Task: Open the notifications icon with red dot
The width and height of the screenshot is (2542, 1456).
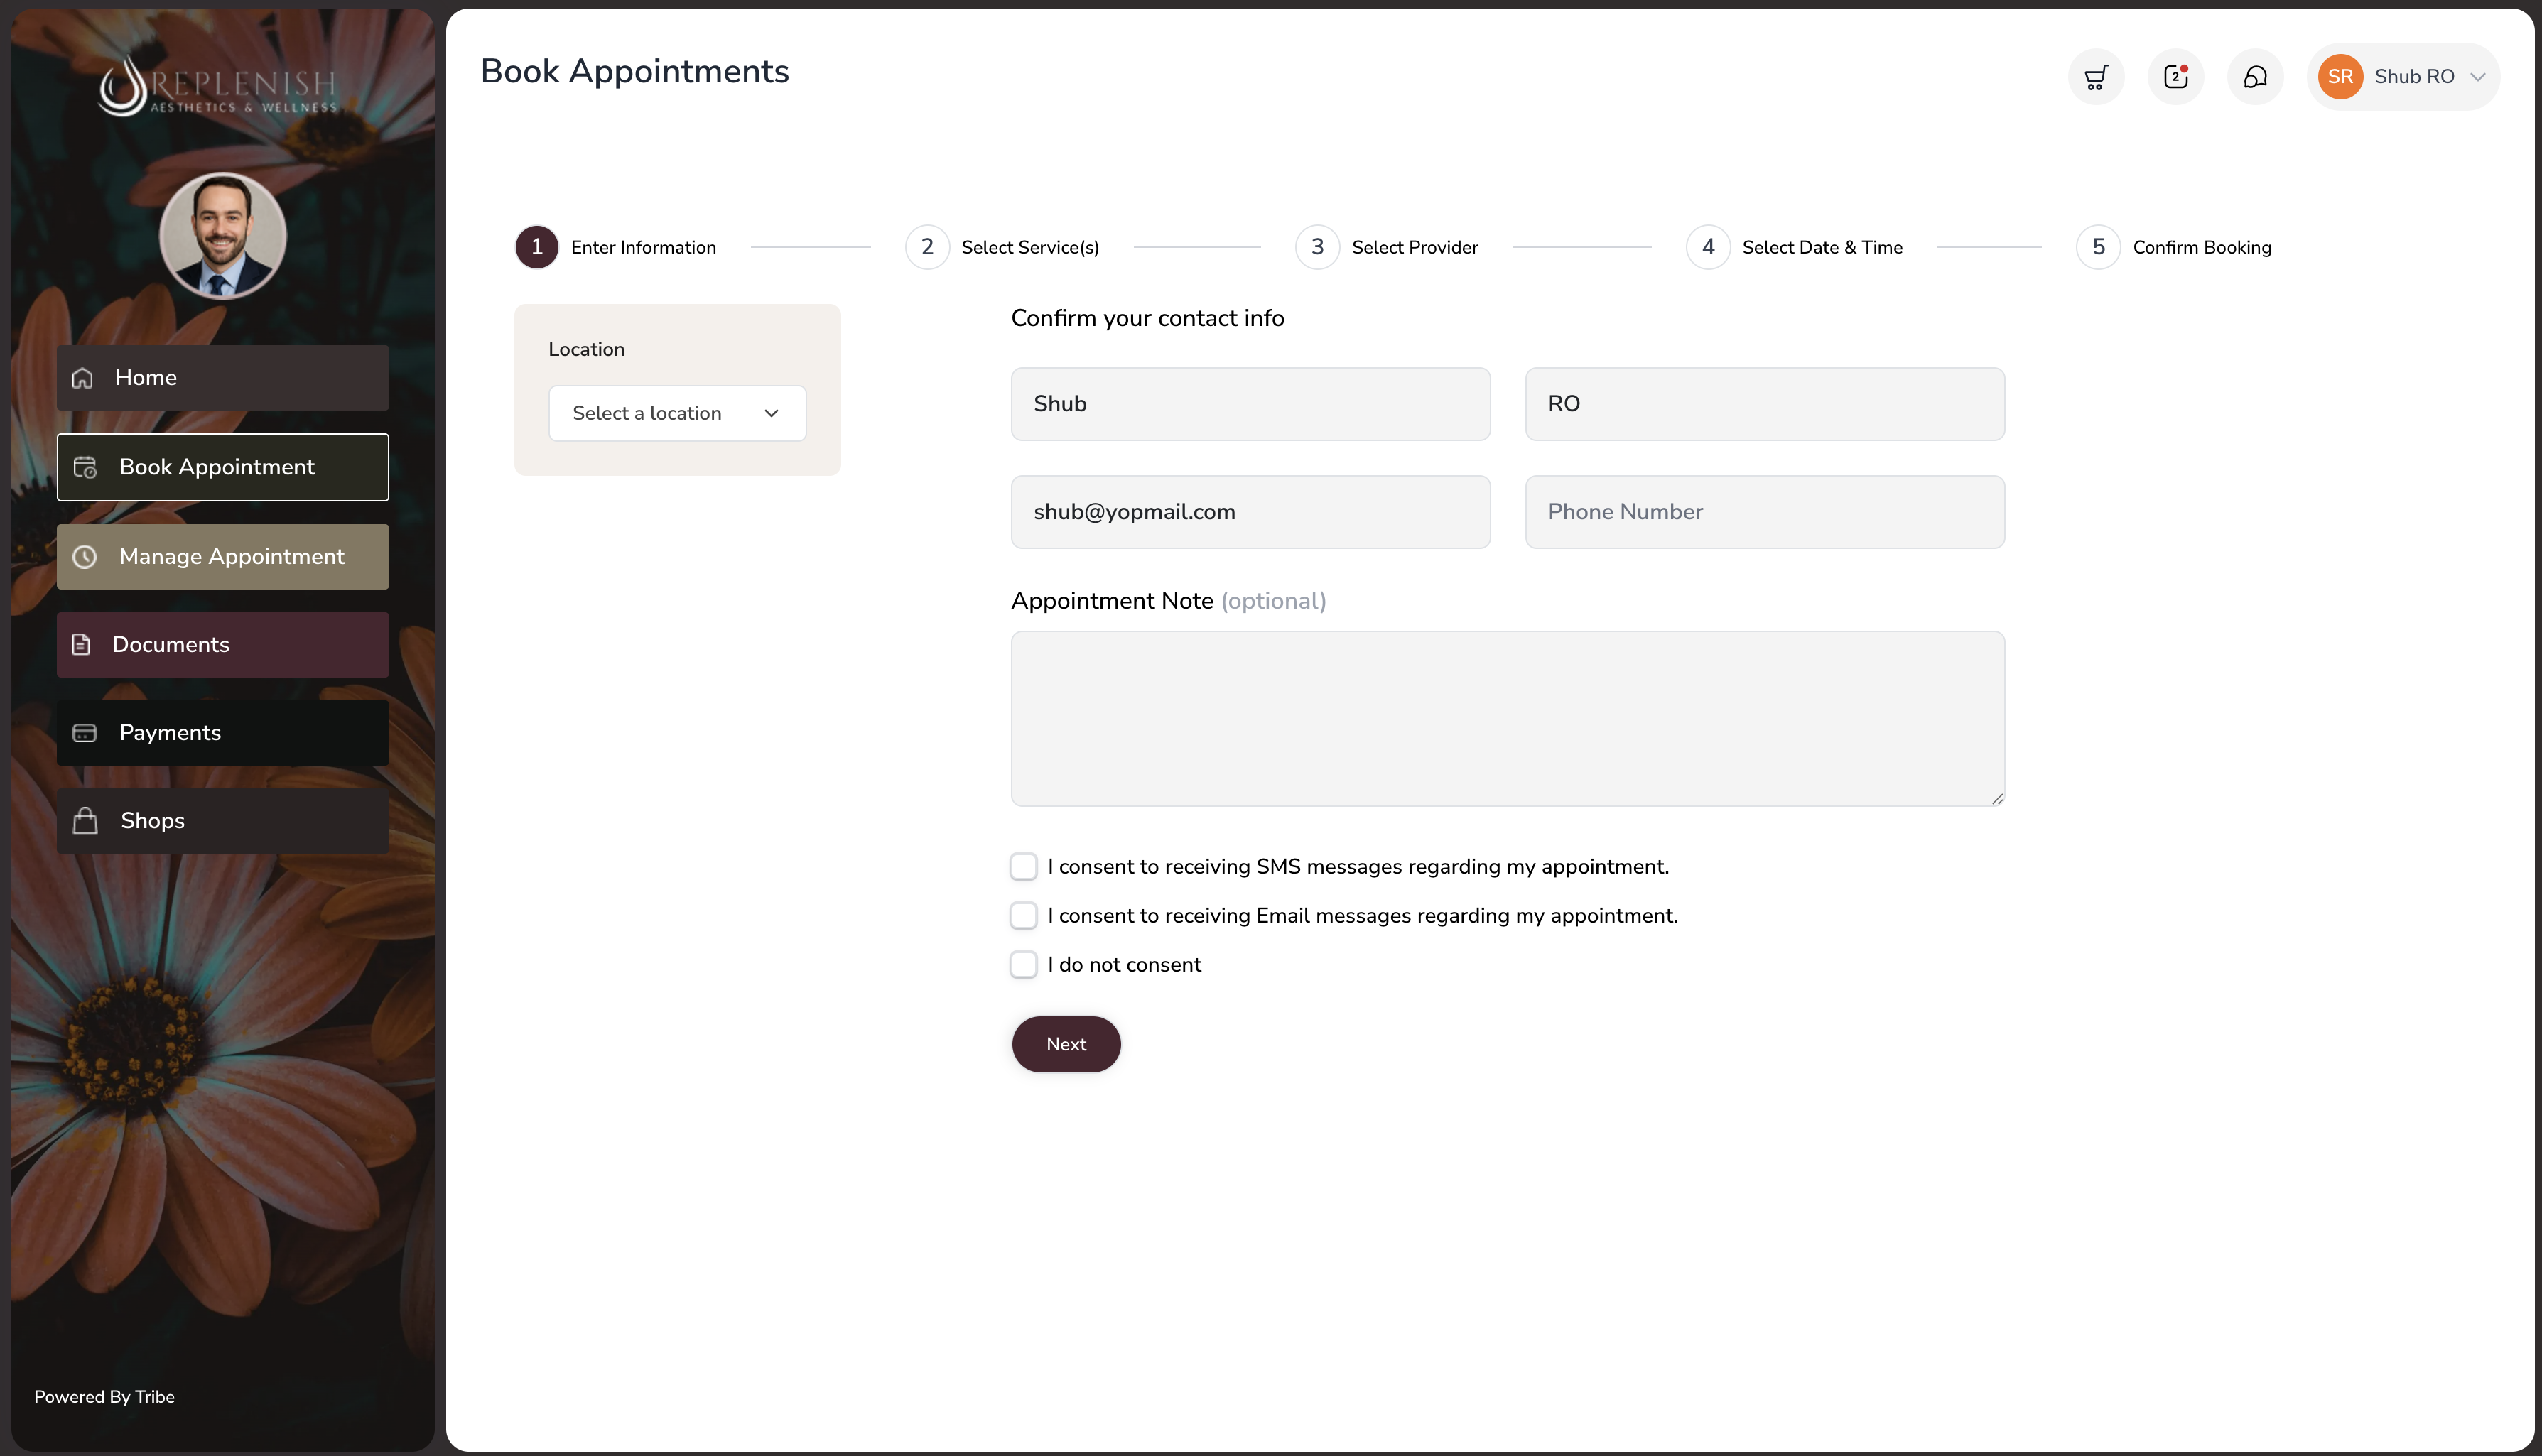Action: [x=2175, y=77]
